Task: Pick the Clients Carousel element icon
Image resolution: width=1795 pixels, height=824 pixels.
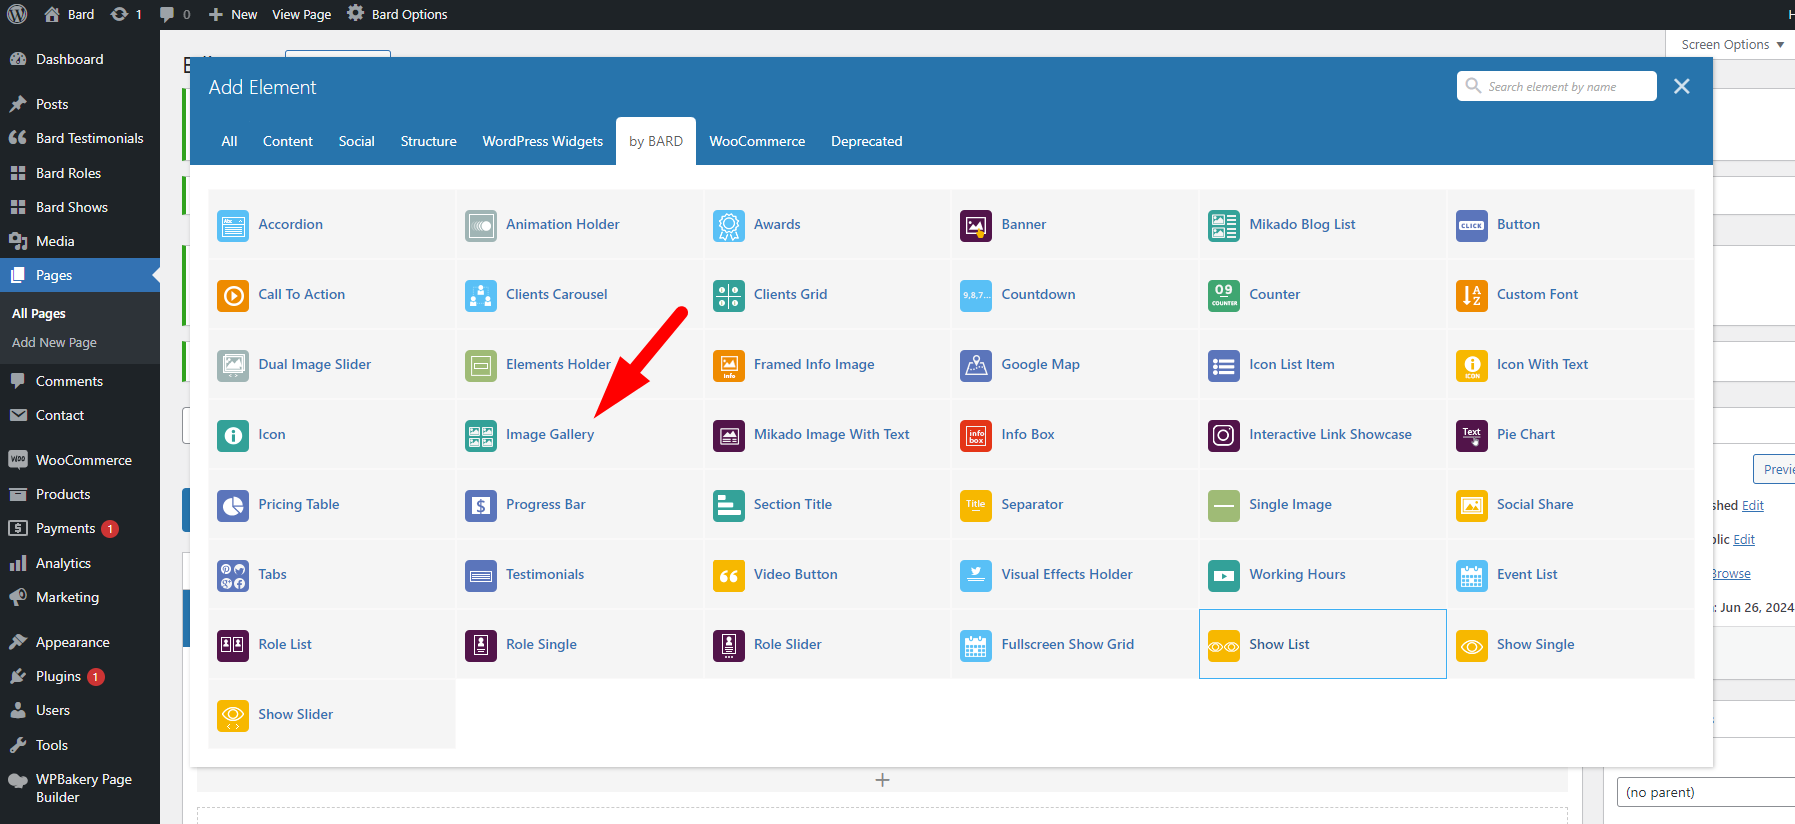Action: (x=481, y=295)
